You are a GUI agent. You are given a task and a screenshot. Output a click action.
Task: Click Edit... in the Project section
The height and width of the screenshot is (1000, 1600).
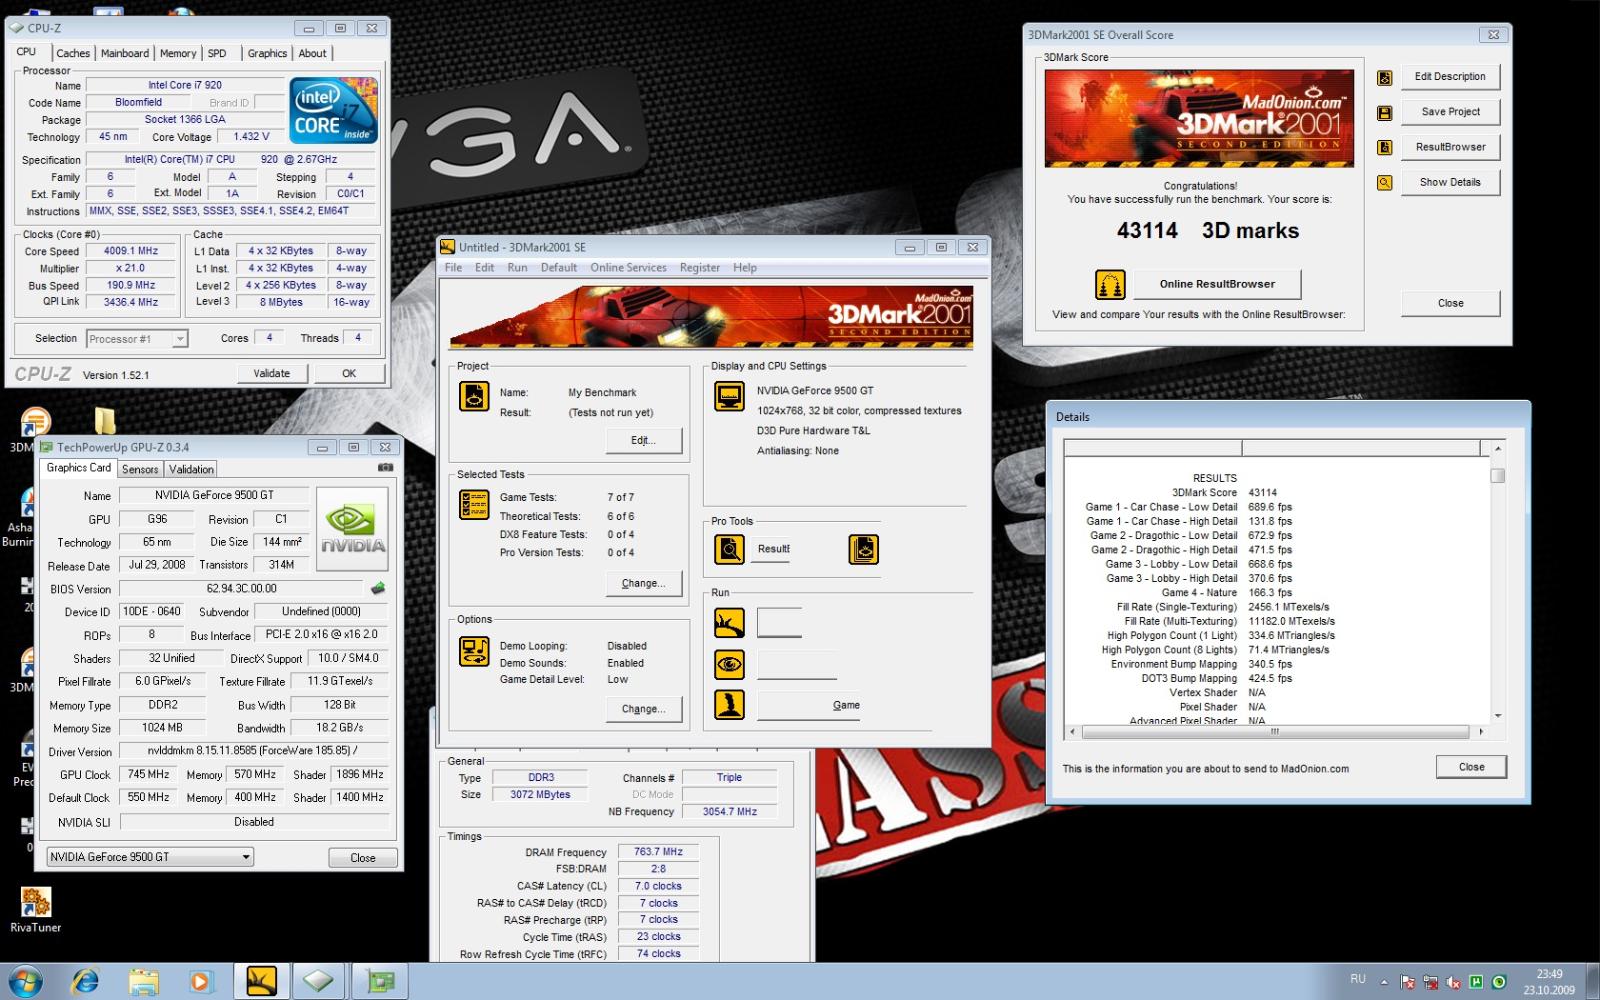tap(644, 441)
